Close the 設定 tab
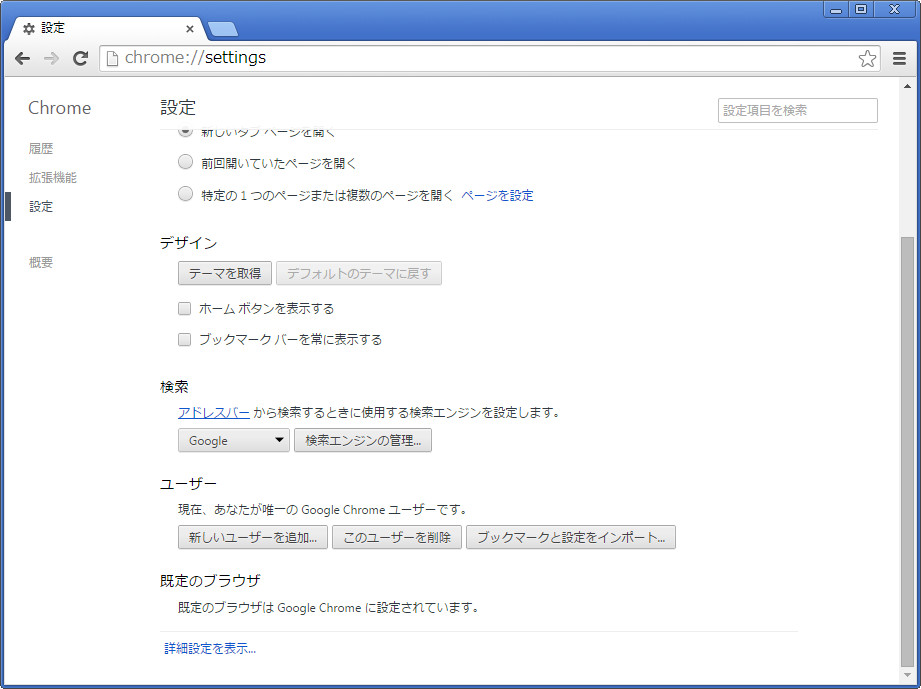This screenshot has height=689, width=921. [x=190, y=29]
